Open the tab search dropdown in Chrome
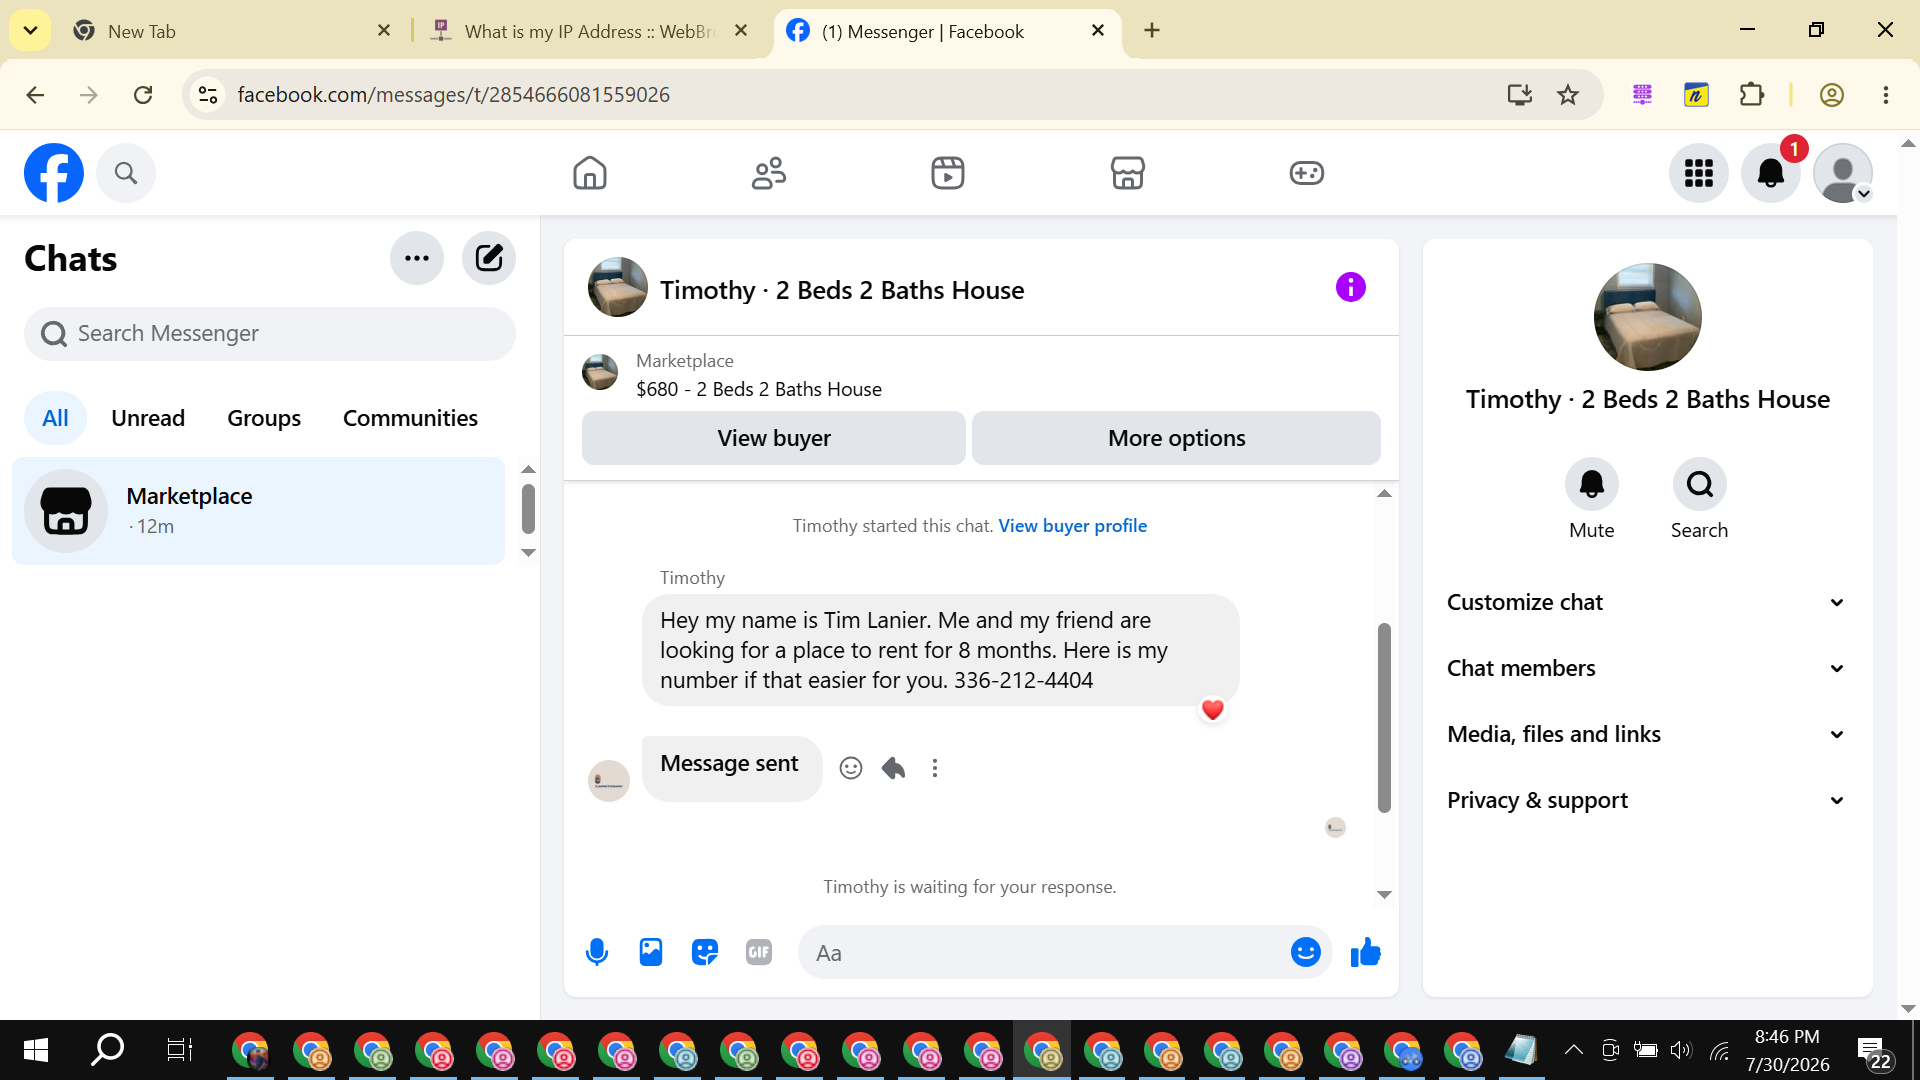This screenshot has width=1920, height=1080. tap(30, 30)
